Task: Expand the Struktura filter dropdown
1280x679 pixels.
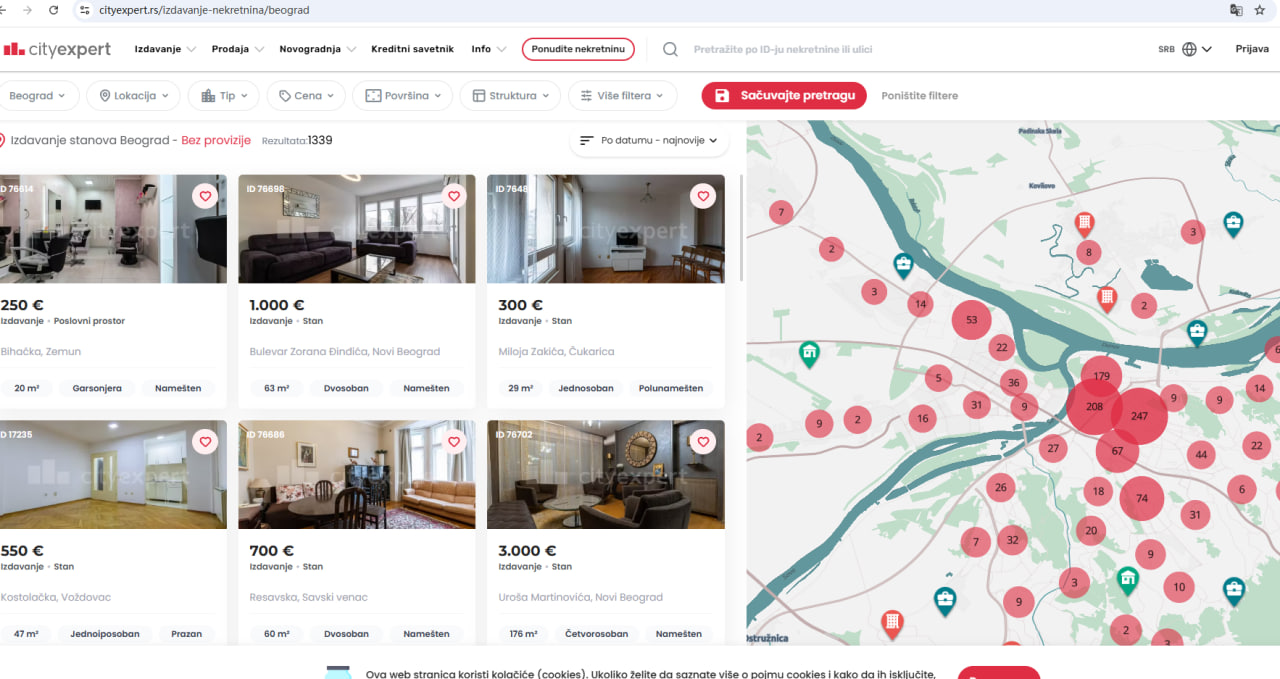Action: pyautogui.click(x=511, y=96)
